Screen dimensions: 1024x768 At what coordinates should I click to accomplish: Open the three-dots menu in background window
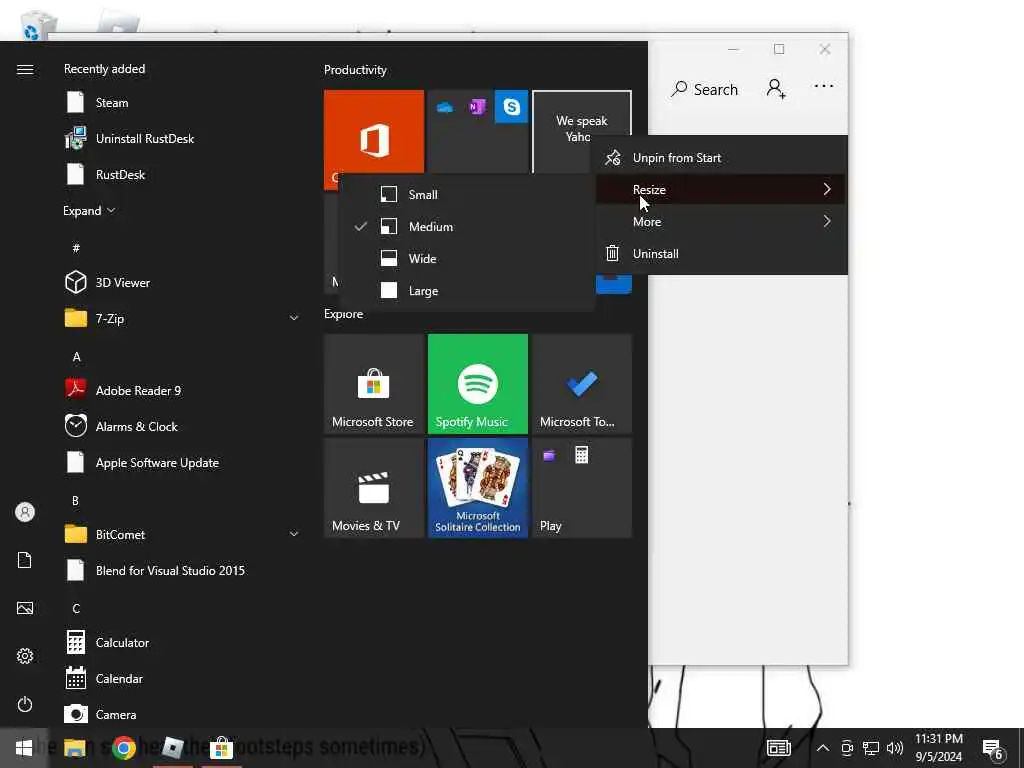click(824, 86)
